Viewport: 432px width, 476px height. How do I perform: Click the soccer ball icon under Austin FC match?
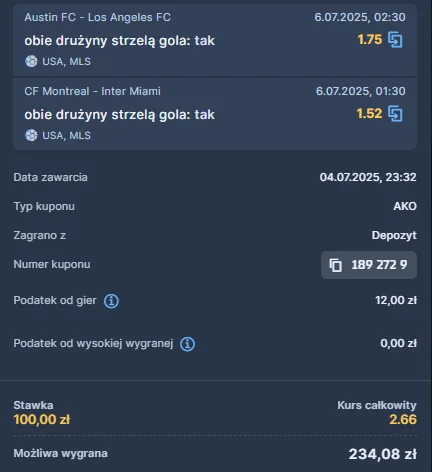pos(31,61)
